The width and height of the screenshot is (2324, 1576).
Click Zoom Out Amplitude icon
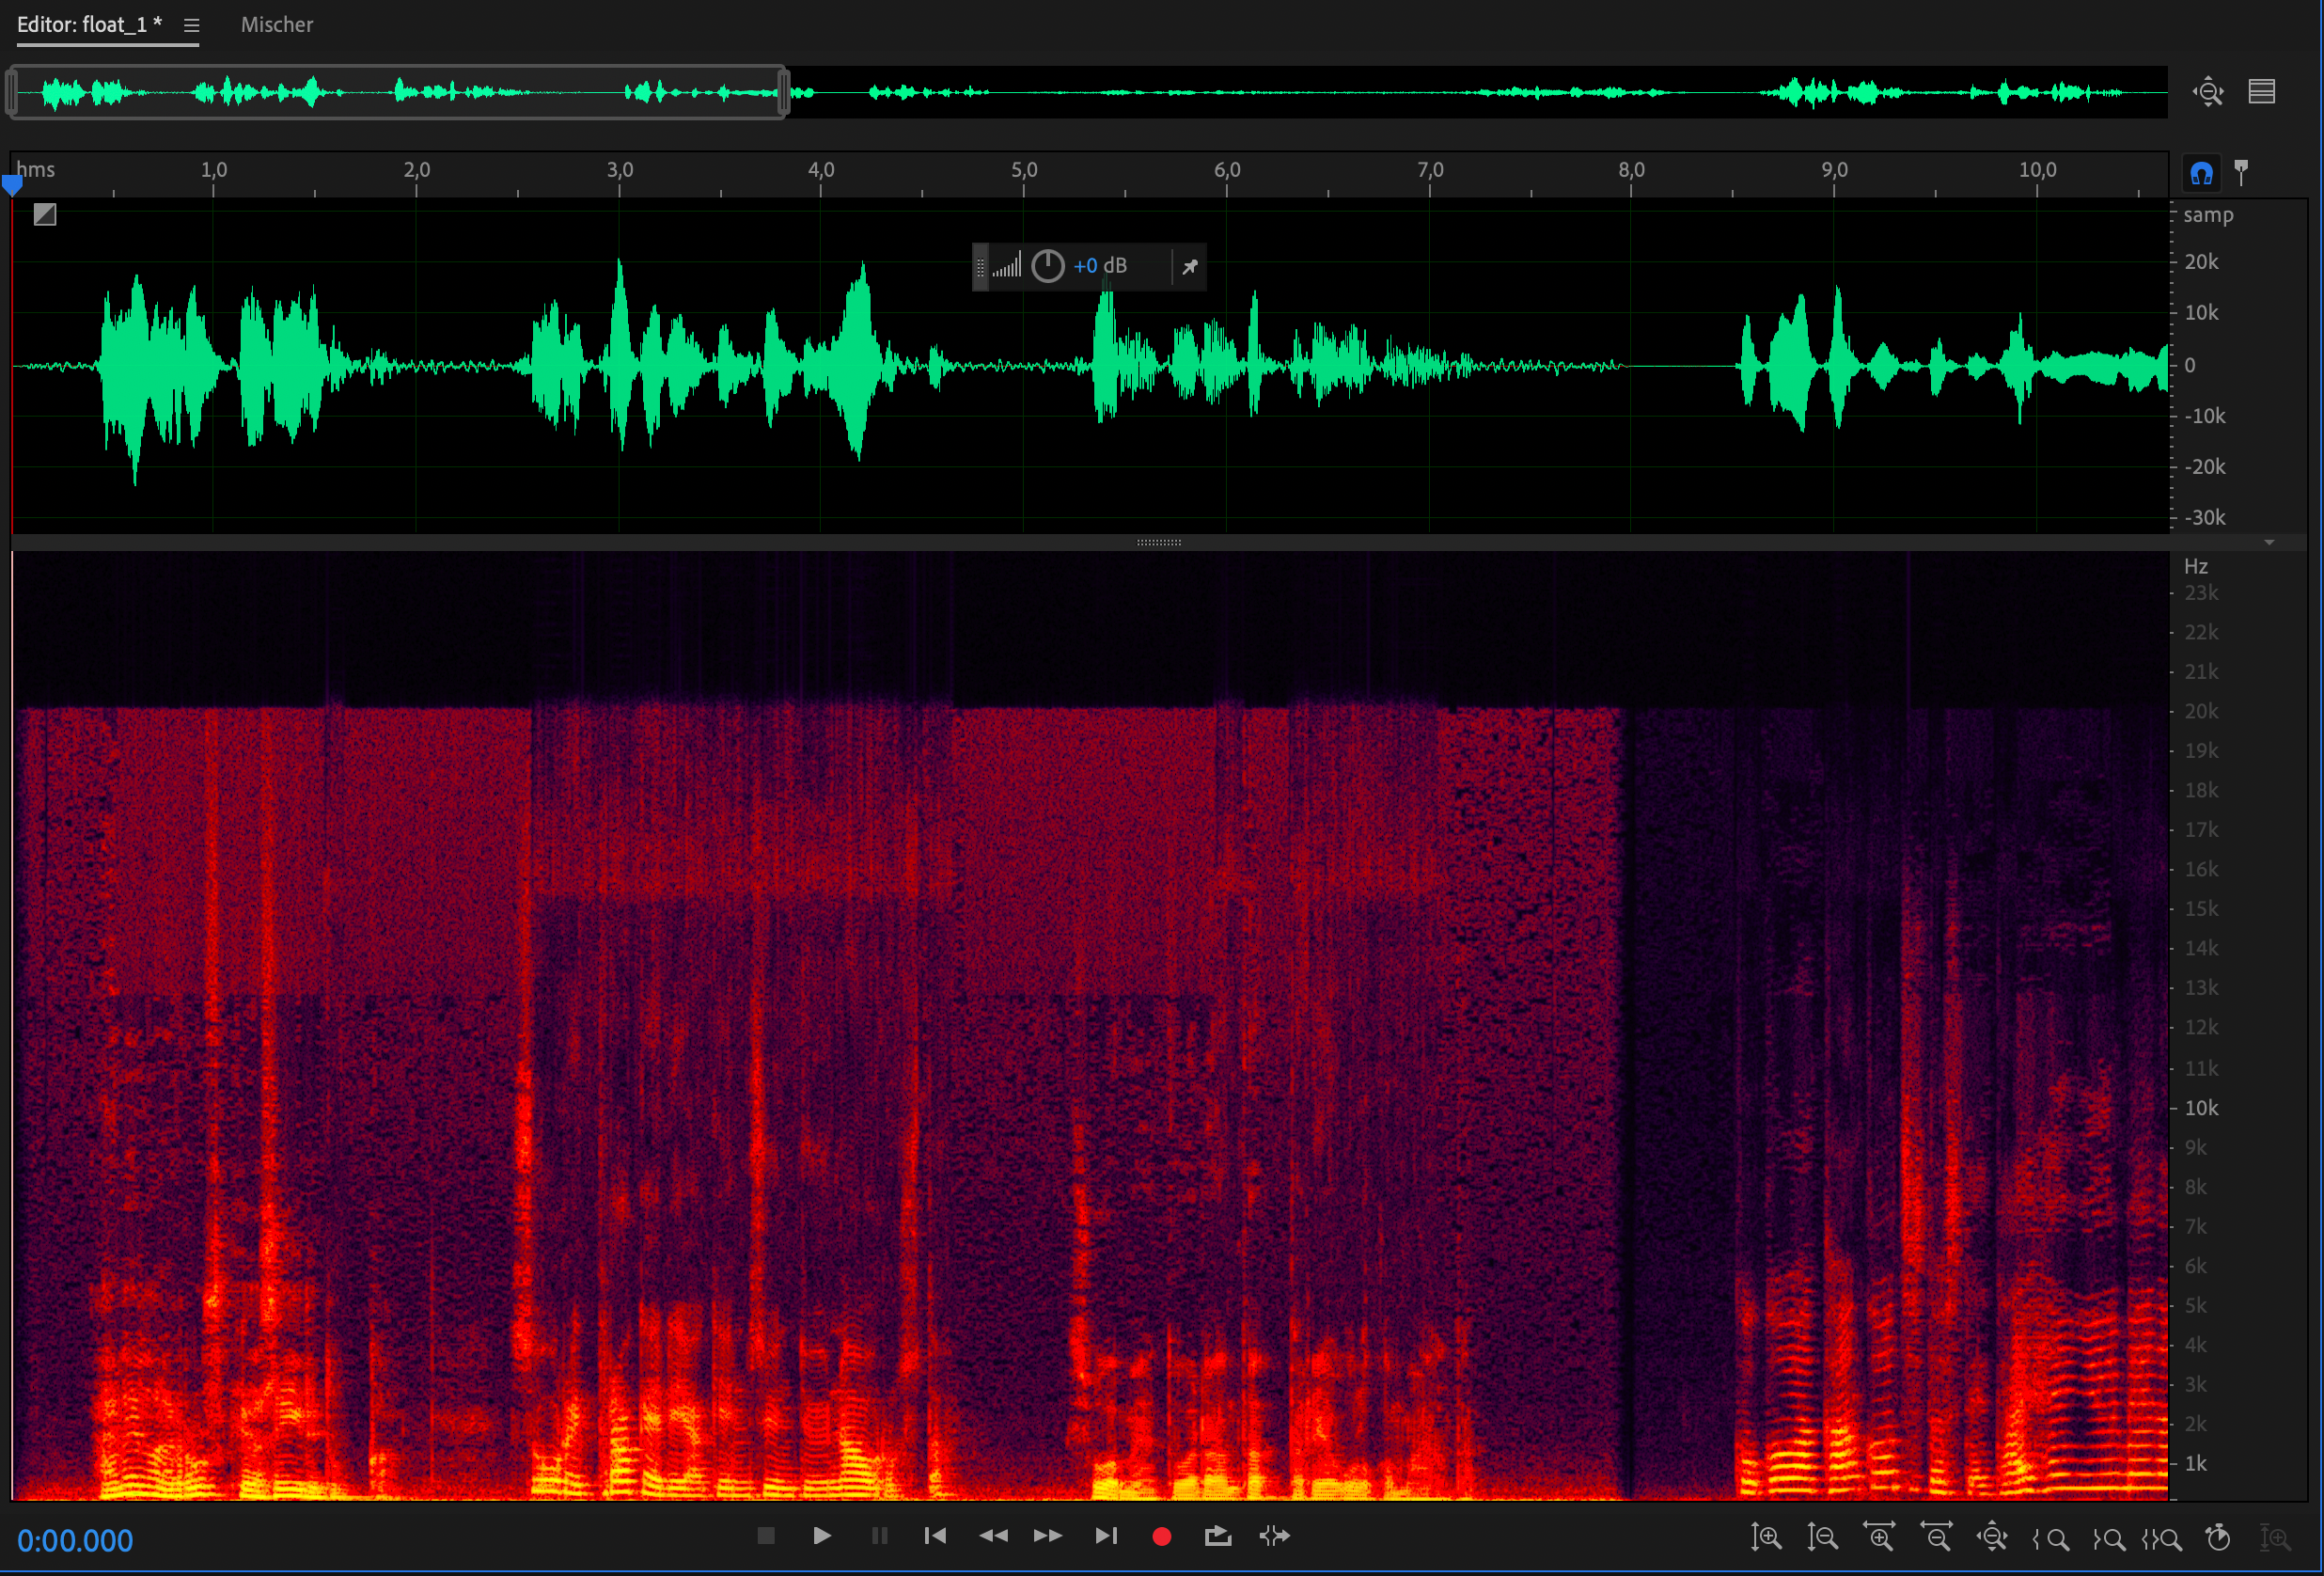[x=1822, y=1537]
